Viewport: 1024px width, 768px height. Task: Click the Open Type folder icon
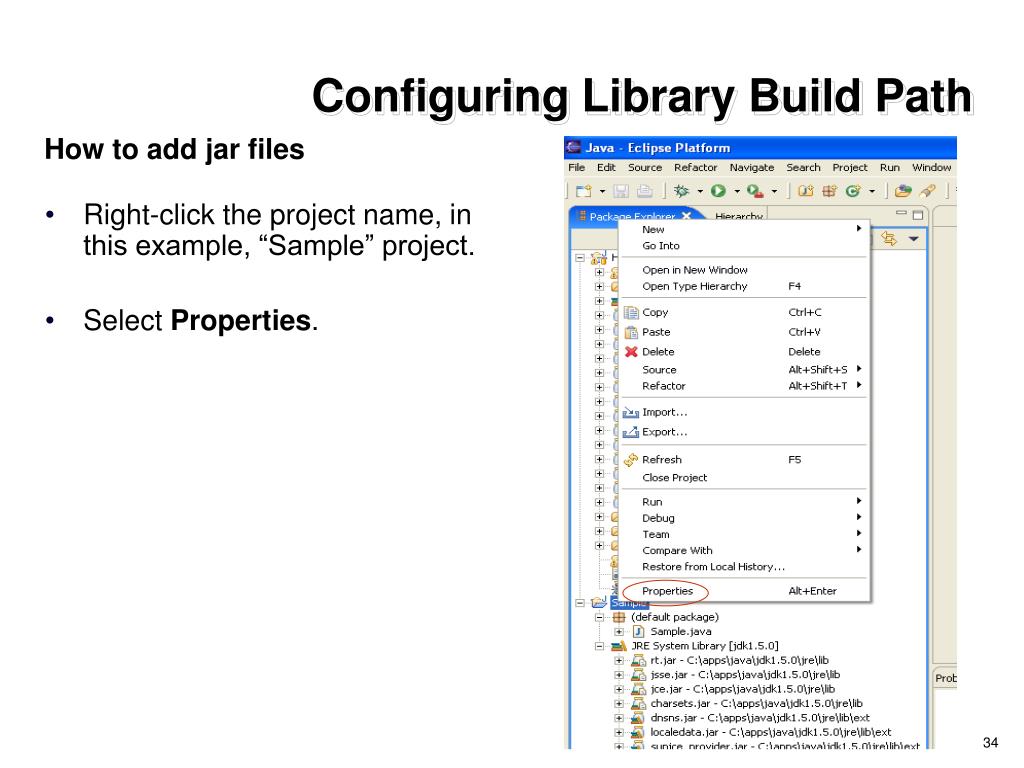tap(903, 191)
